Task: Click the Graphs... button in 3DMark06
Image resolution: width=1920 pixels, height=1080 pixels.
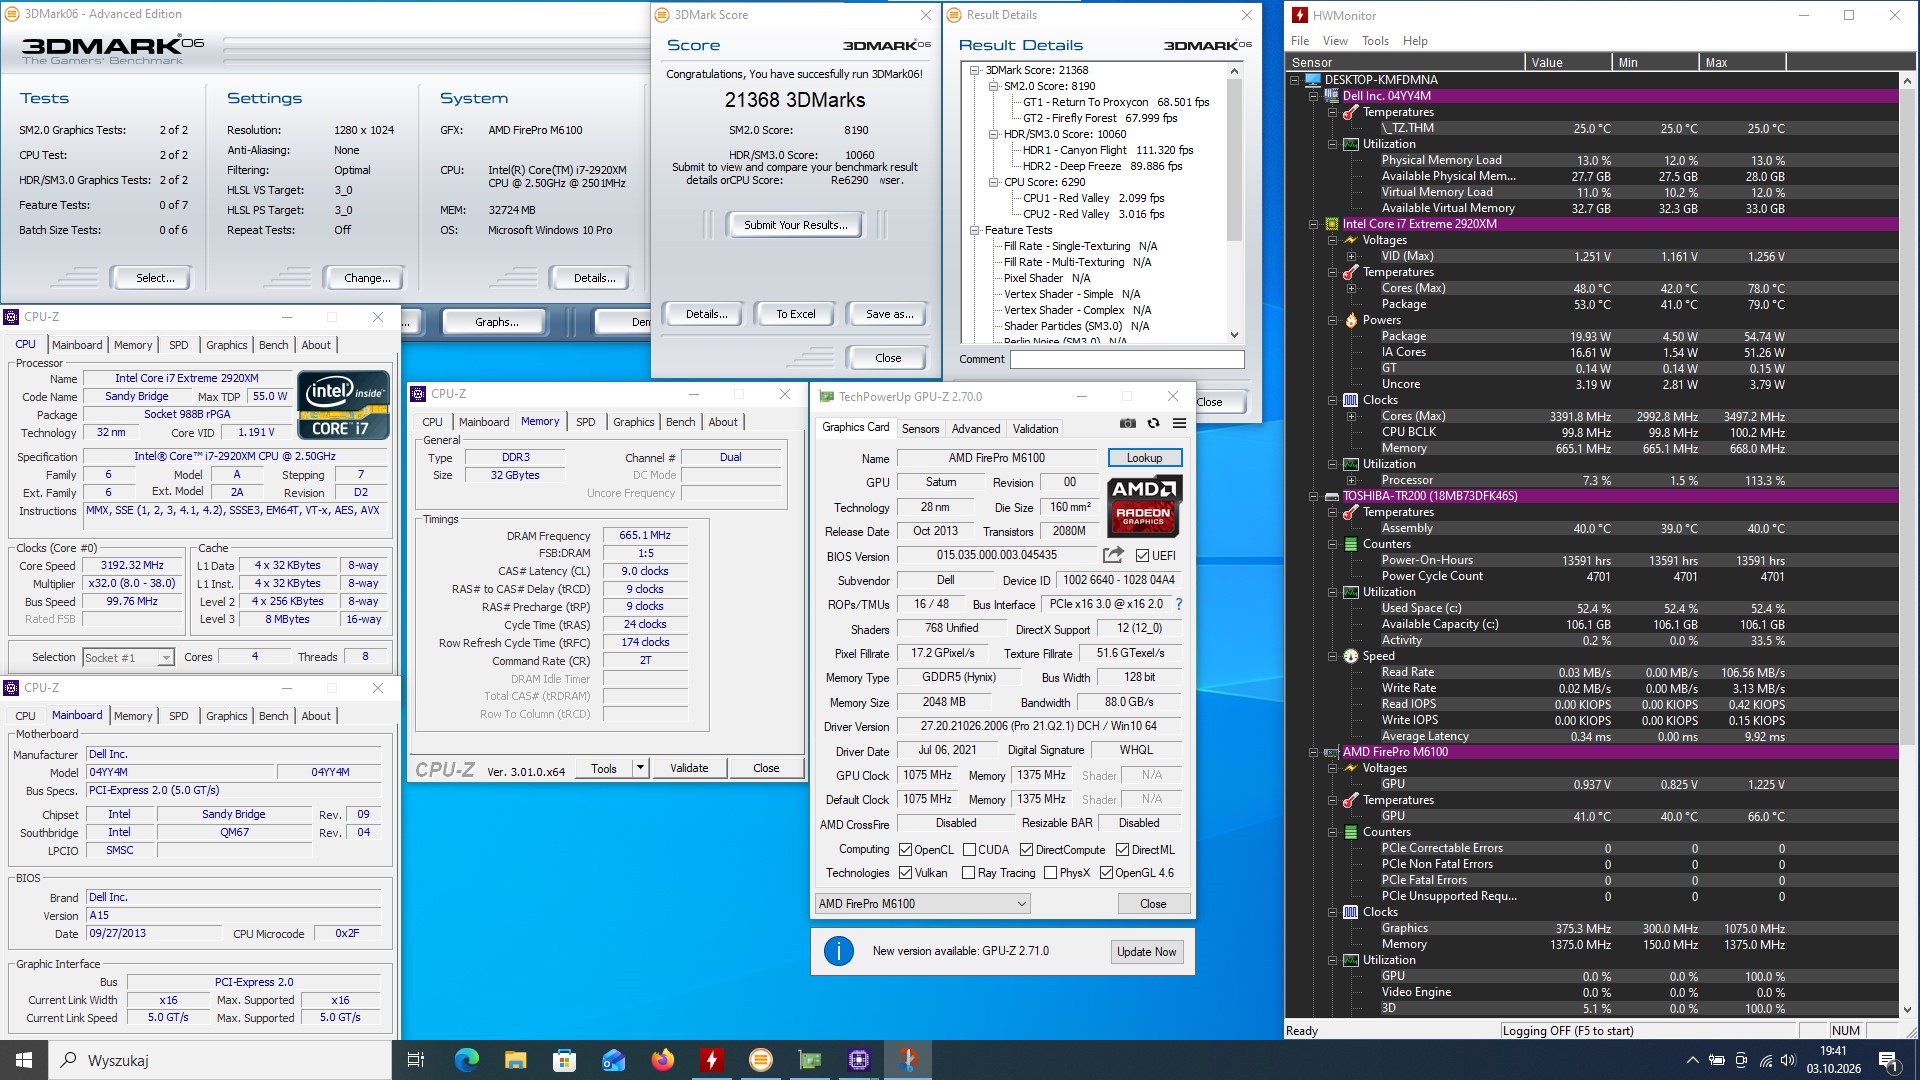Action: point(496,322)
